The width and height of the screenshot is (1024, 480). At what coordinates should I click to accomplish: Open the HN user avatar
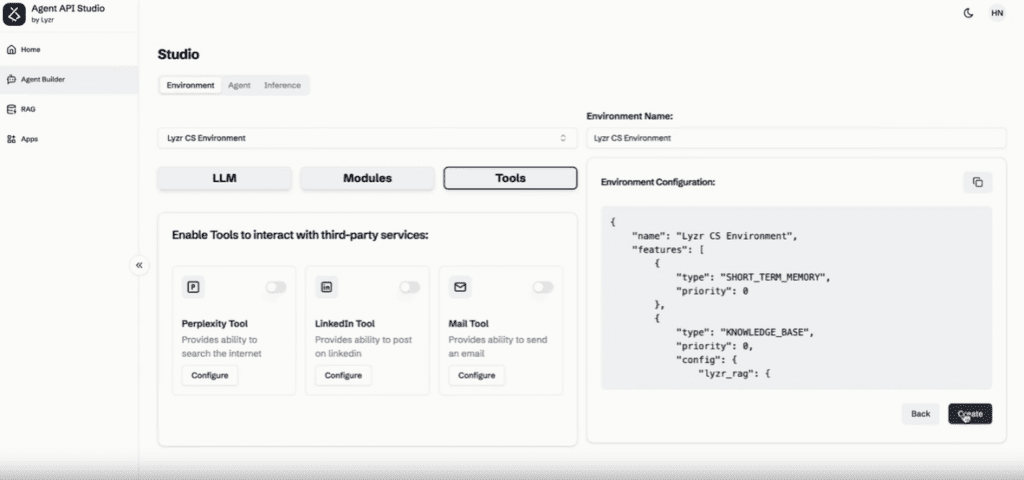(x=997, y=13)
